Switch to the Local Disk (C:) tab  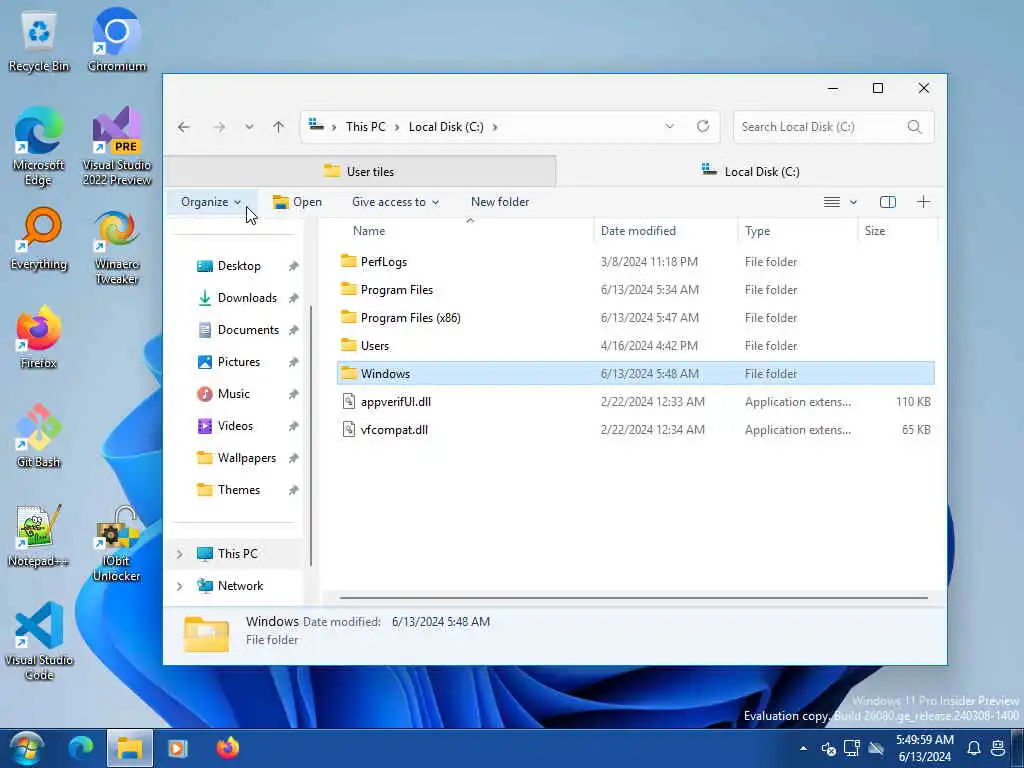[x=751, y=171]
